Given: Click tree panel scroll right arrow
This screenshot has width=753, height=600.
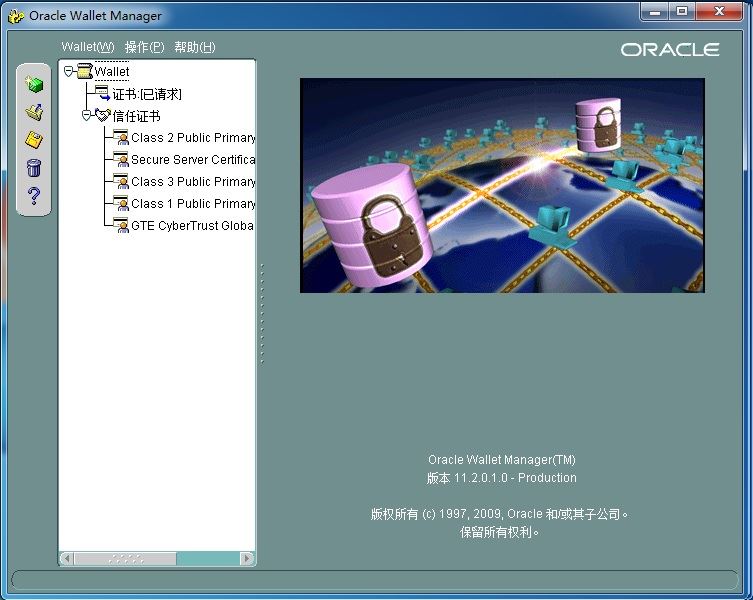Looking at the screenshot, I should coord(247,558).
